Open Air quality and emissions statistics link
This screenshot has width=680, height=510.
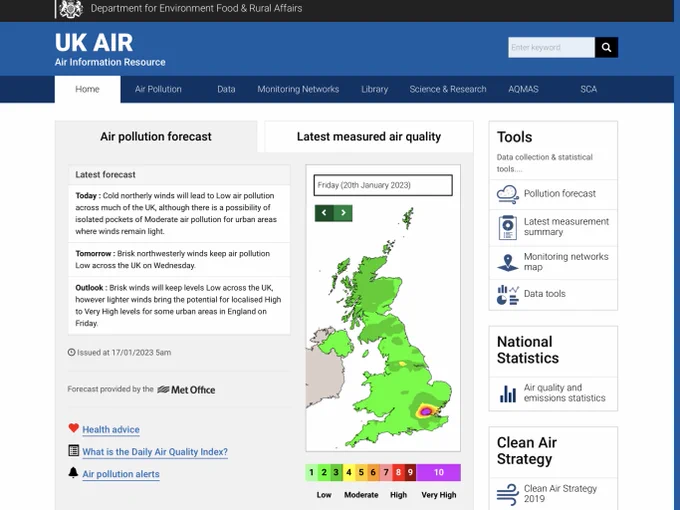click(x=564, y=393)
